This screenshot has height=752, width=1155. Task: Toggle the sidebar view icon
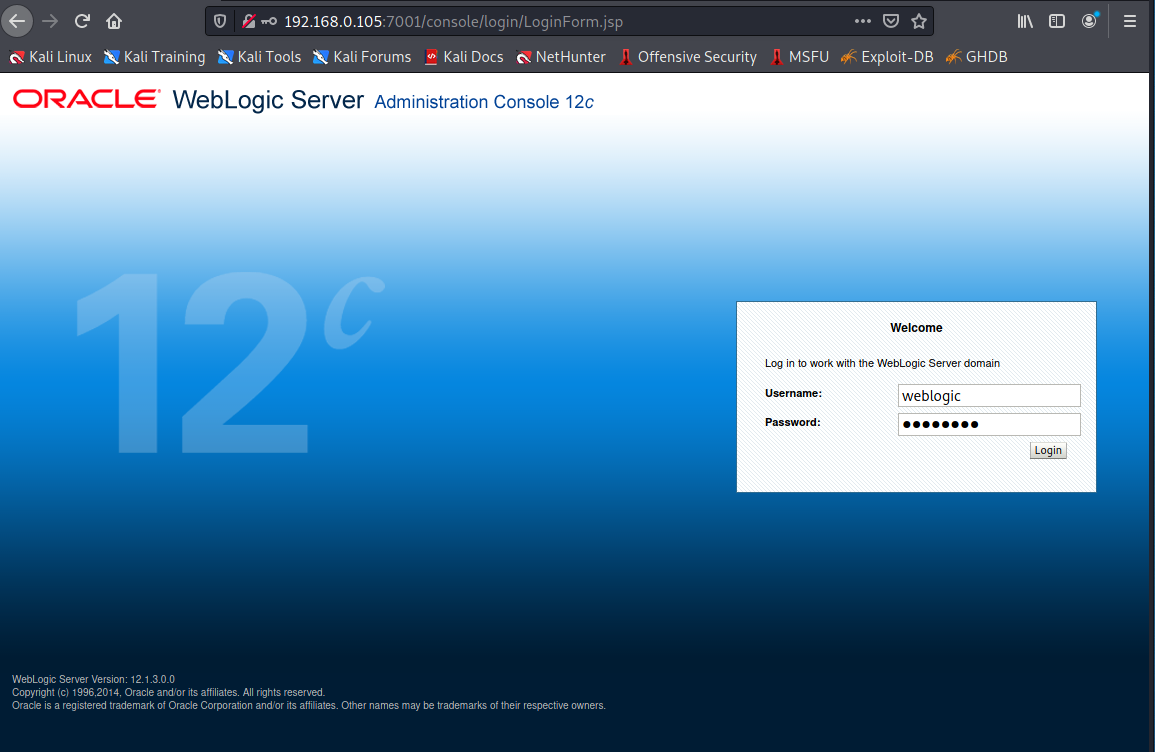pos(1057,21)
